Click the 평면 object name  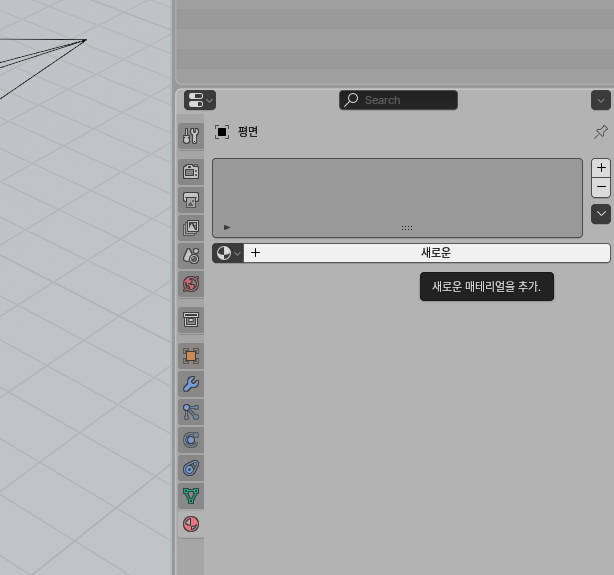pyautogui.click(x=248, y=132)
